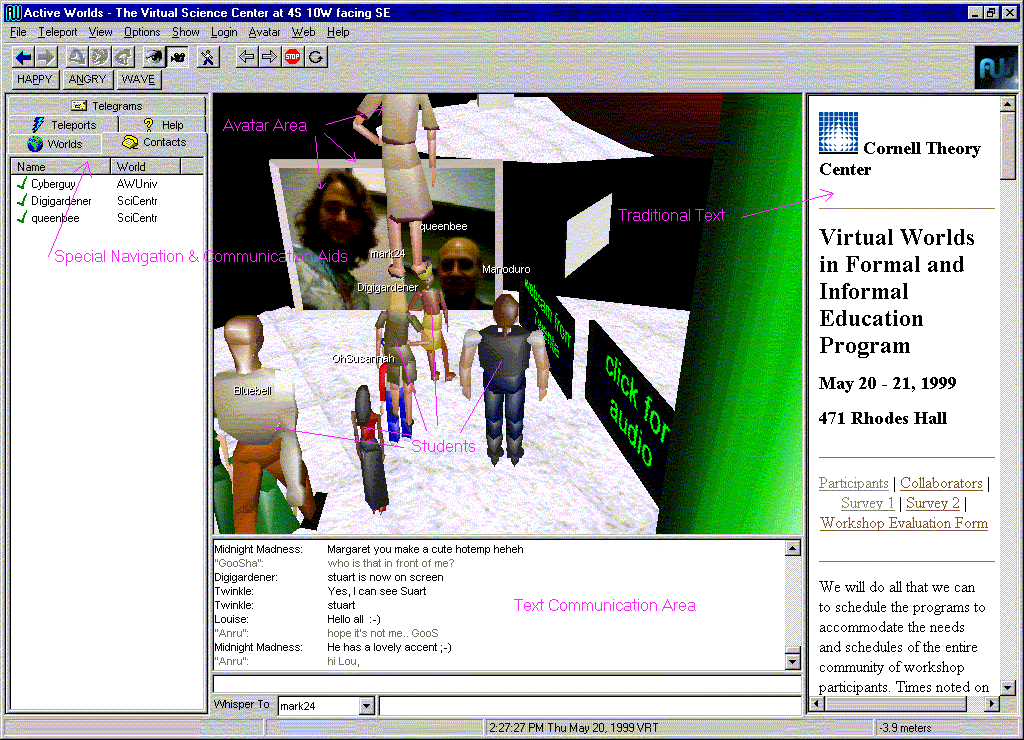Click the whisper message input field
The width and height of the screenshot is (1024, 740).
[590, 706]
